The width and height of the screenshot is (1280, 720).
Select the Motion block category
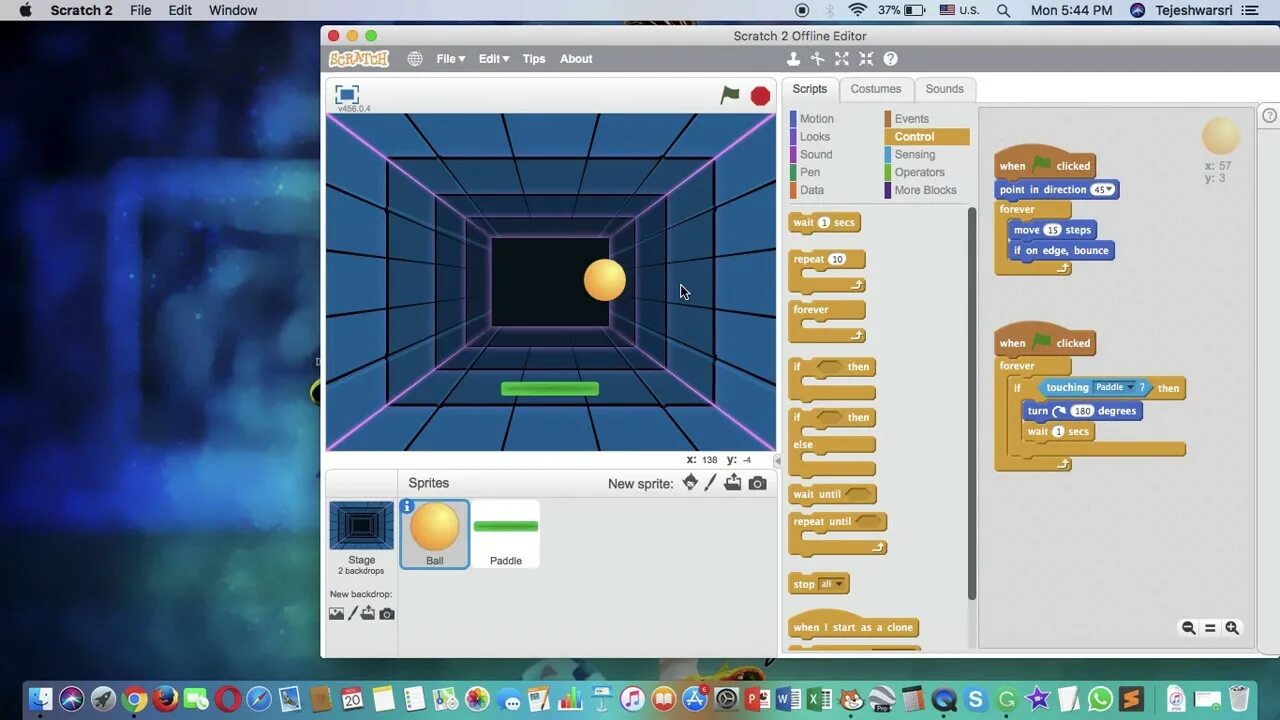[816, 119]
